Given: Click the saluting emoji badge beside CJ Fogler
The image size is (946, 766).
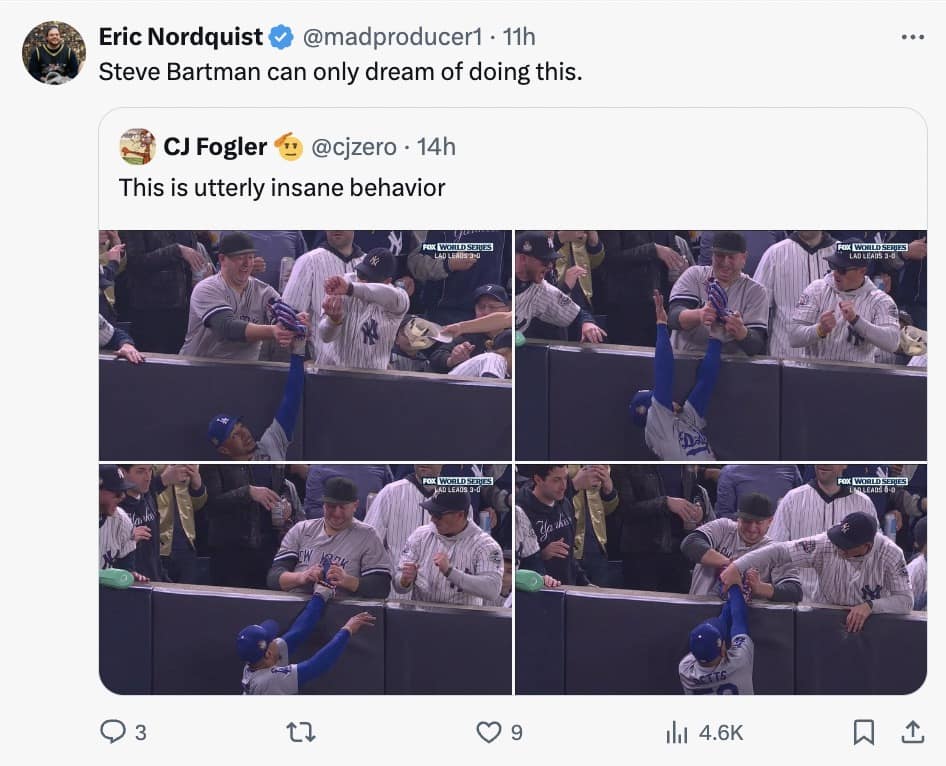Looking at the screenshot, I should click(x=288, y=147).
